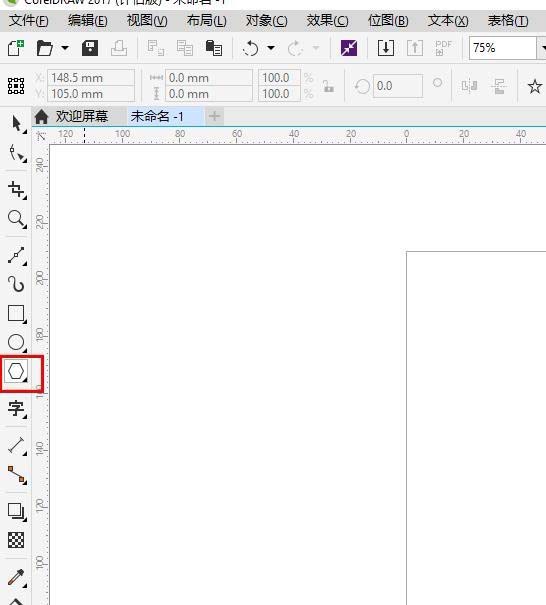The width and height of the screenshot is (546, 605).
Task: Click the horizontal scale factor 100.0 field
Action: [279, 78]
